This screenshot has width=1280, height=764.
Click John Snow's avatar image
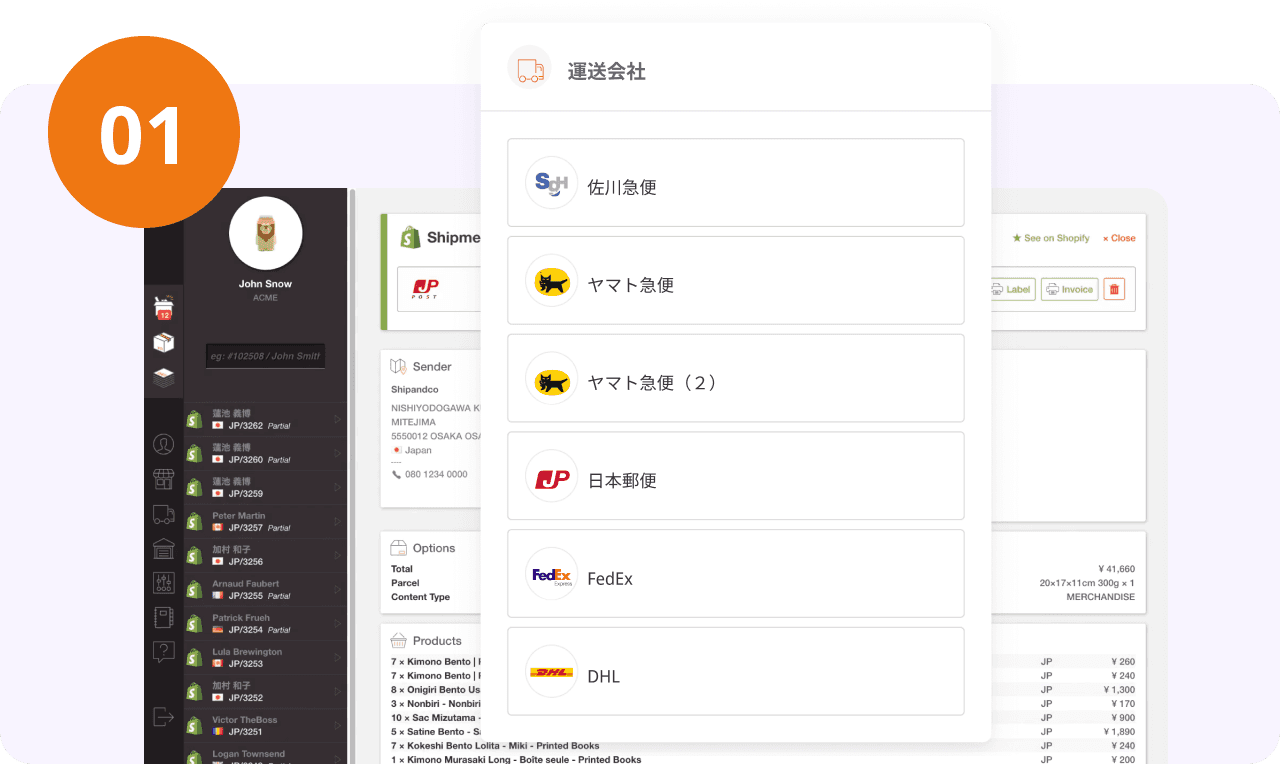(x=266, y=233)
